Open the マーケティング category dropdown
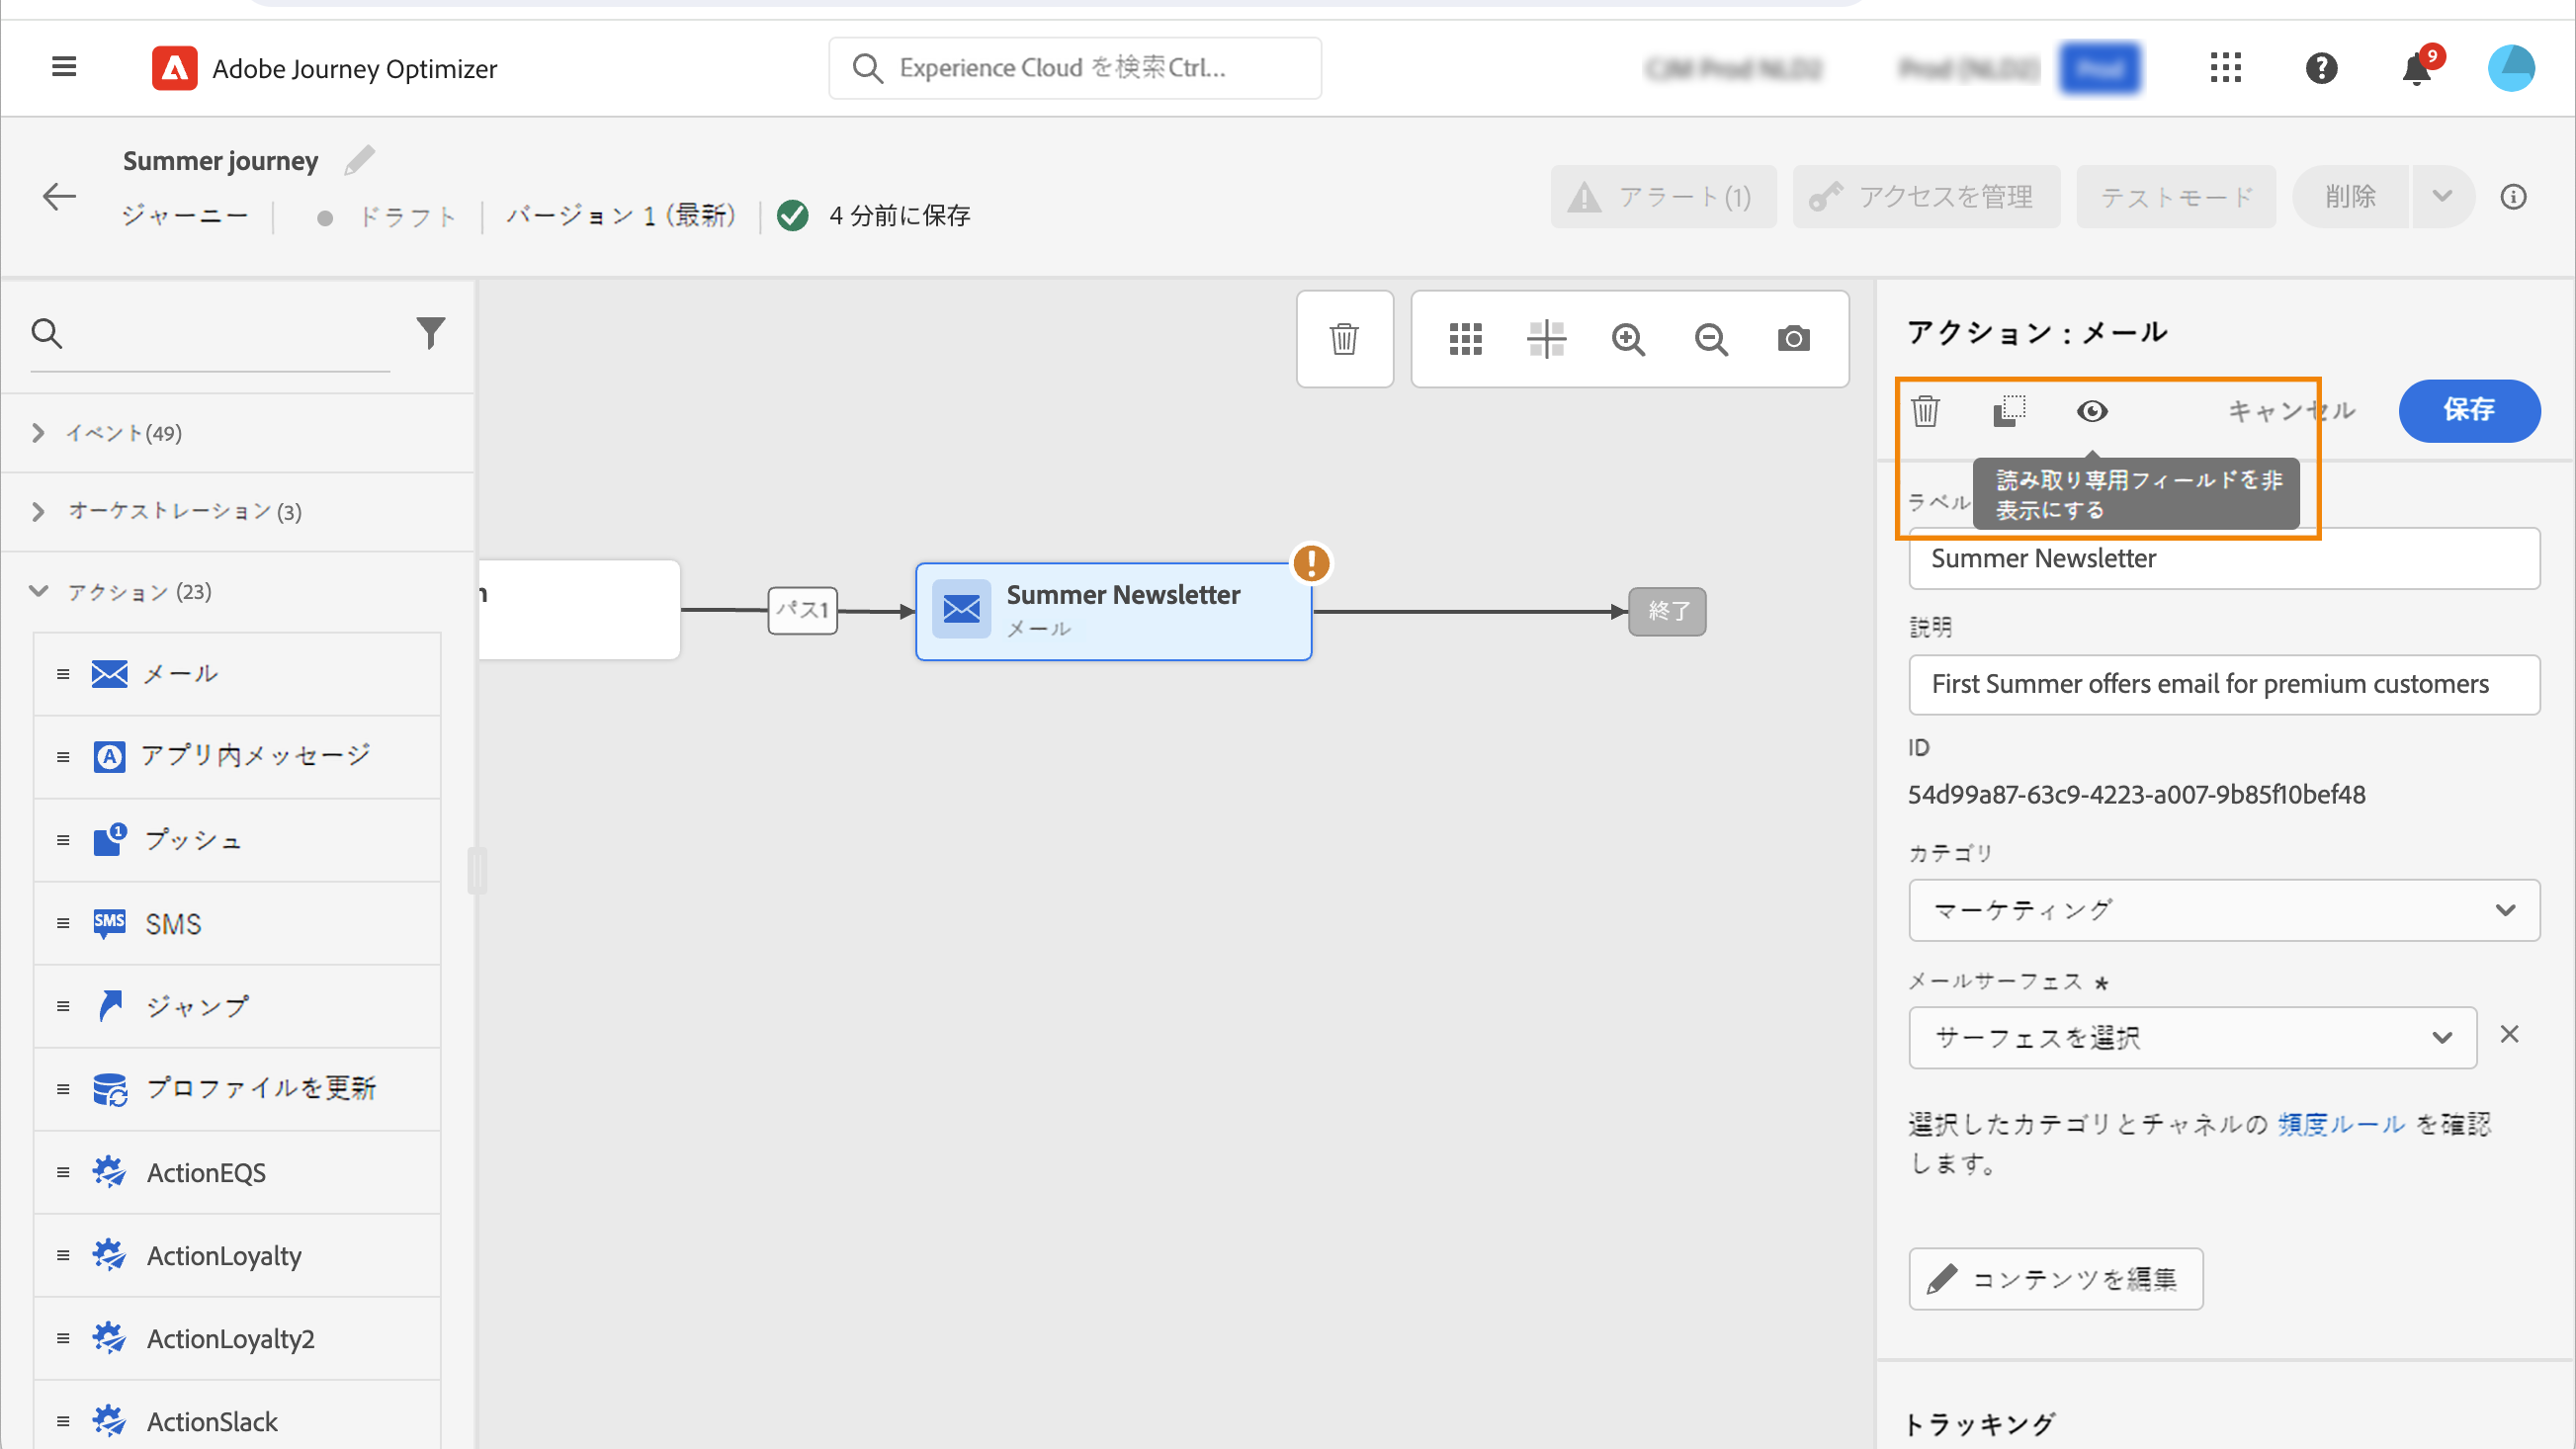This screenshot has width=2576, height=1449. (x=2223, y=910)
